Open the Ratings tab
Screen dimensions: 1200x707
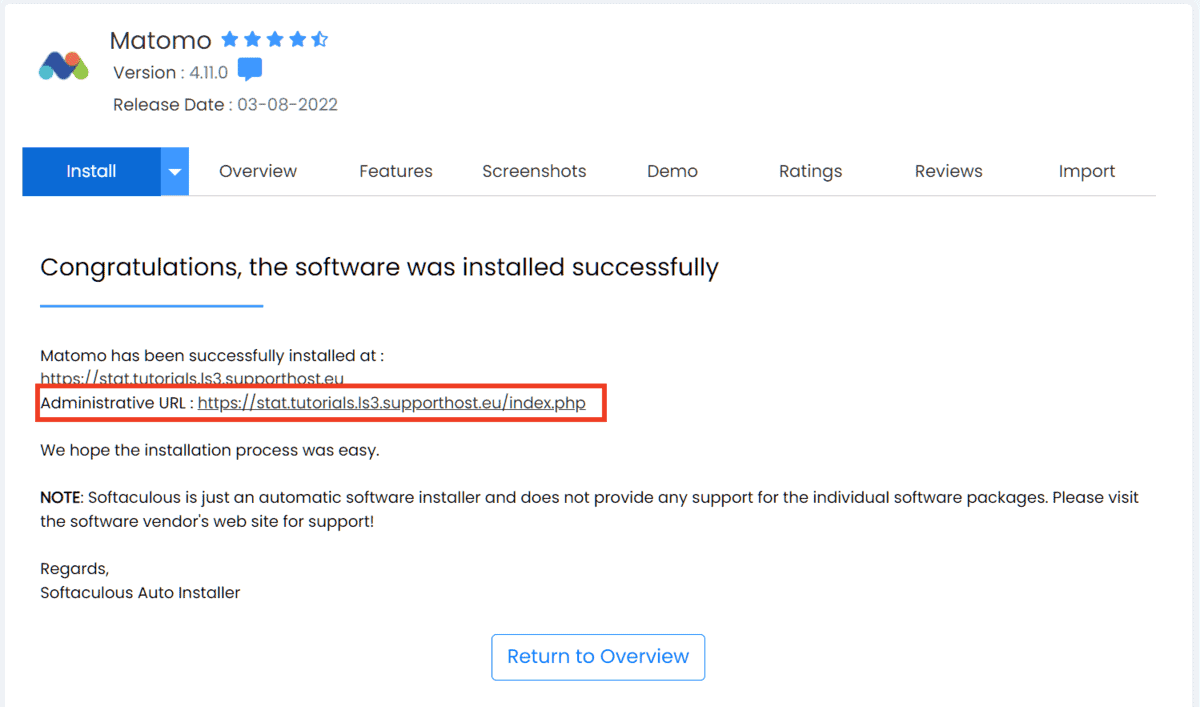pos(810,171)
